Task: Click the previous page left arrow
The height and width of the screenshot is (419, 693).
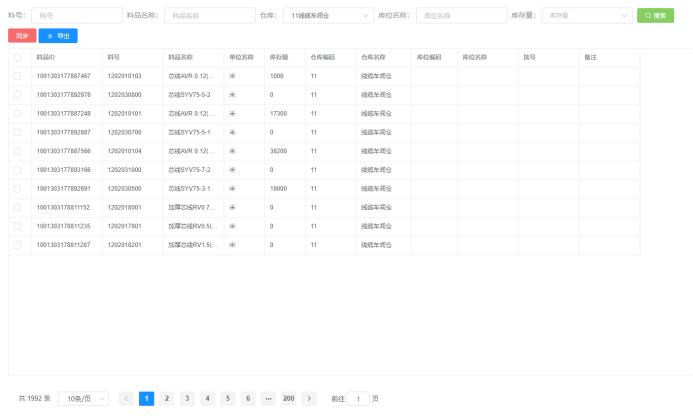Action: tap(126, 398)
